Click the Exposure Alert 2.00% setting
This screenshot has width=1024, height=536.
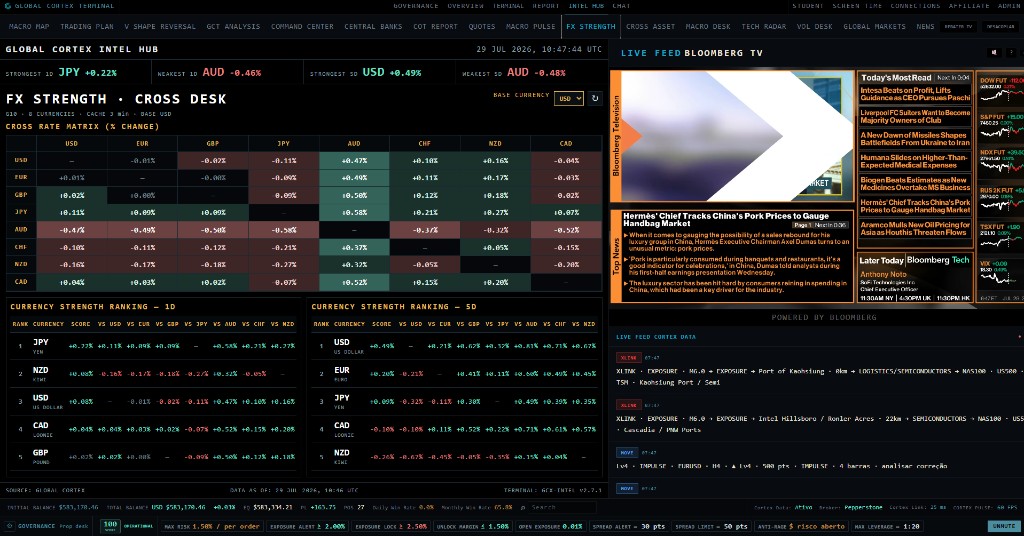click(307, 526)
